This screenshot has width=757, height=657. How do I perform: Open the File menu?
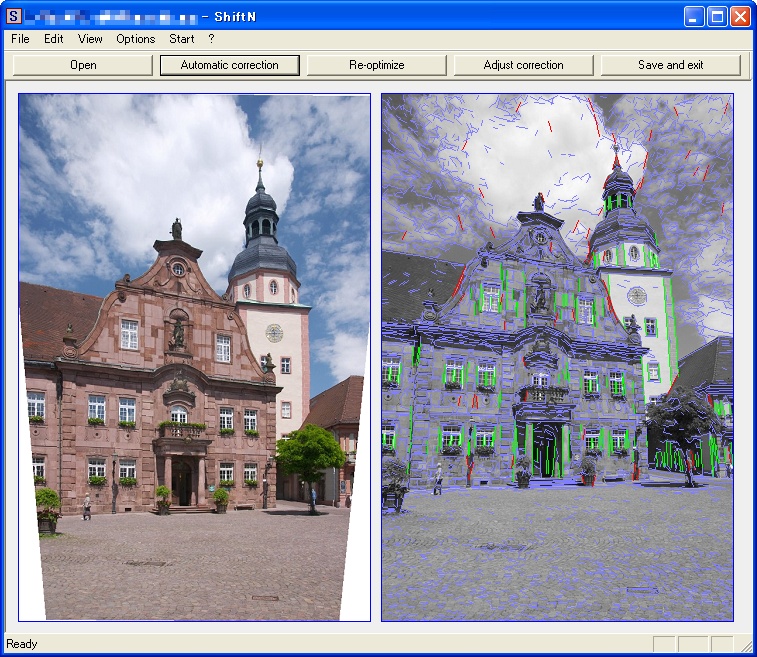point(20,39)
